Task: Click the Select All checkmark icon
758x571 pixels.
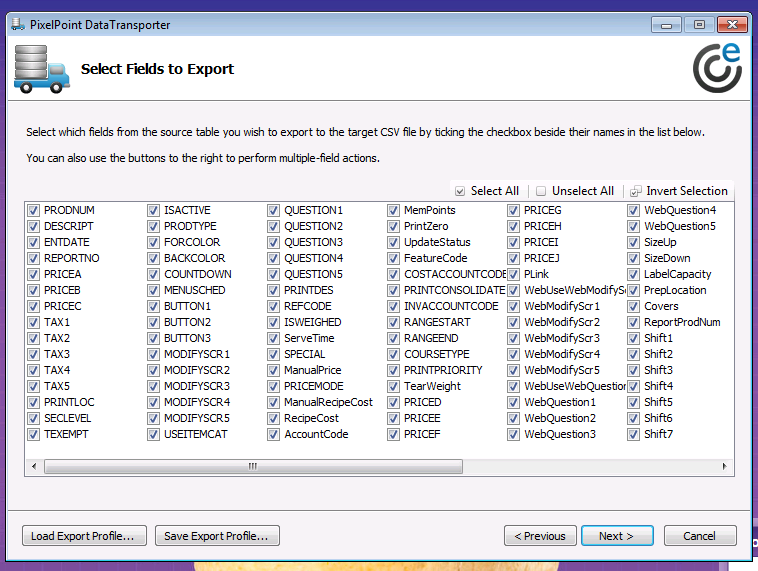Action: coord(460,191)
